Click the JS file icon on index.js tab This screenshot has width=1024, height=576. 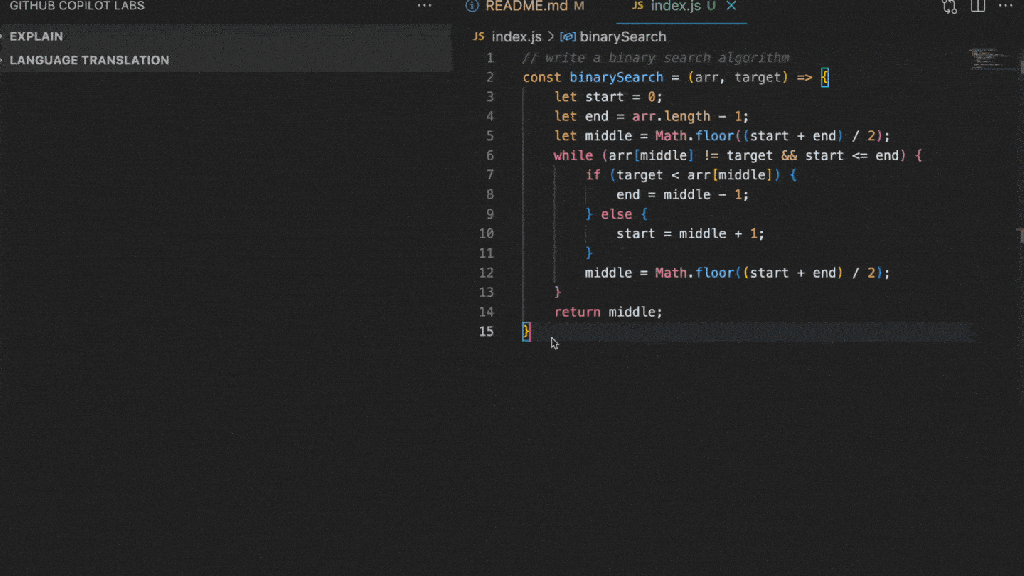(x=637, y=6)
